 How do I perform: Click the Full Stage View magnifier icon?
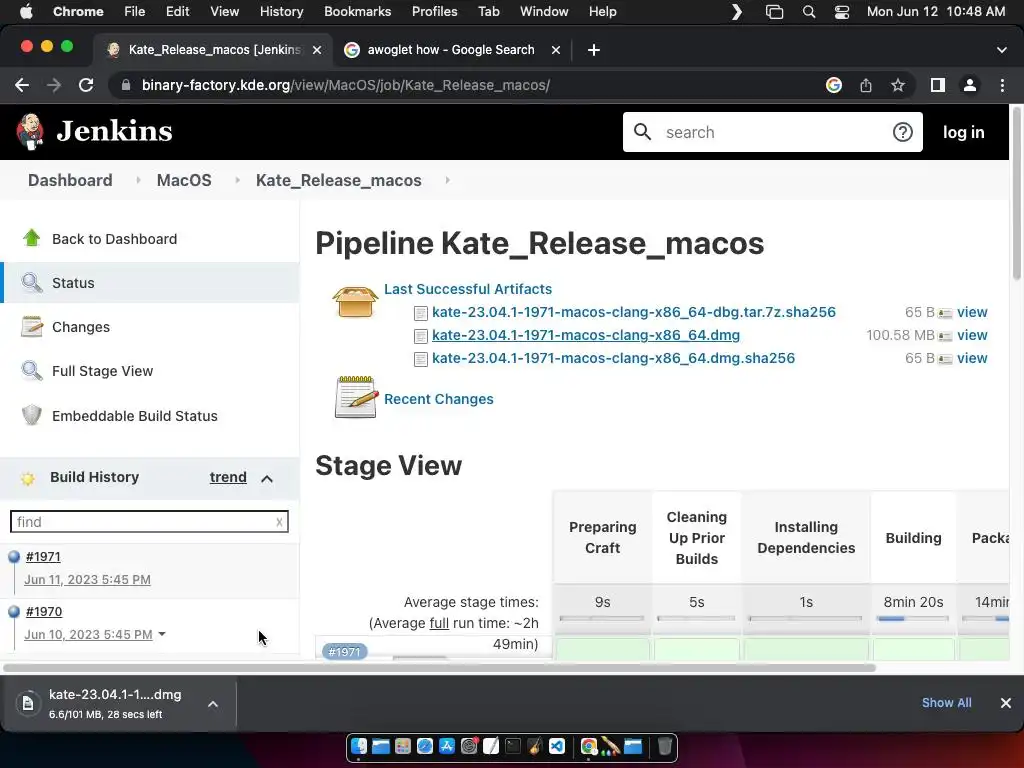[31, 371]
